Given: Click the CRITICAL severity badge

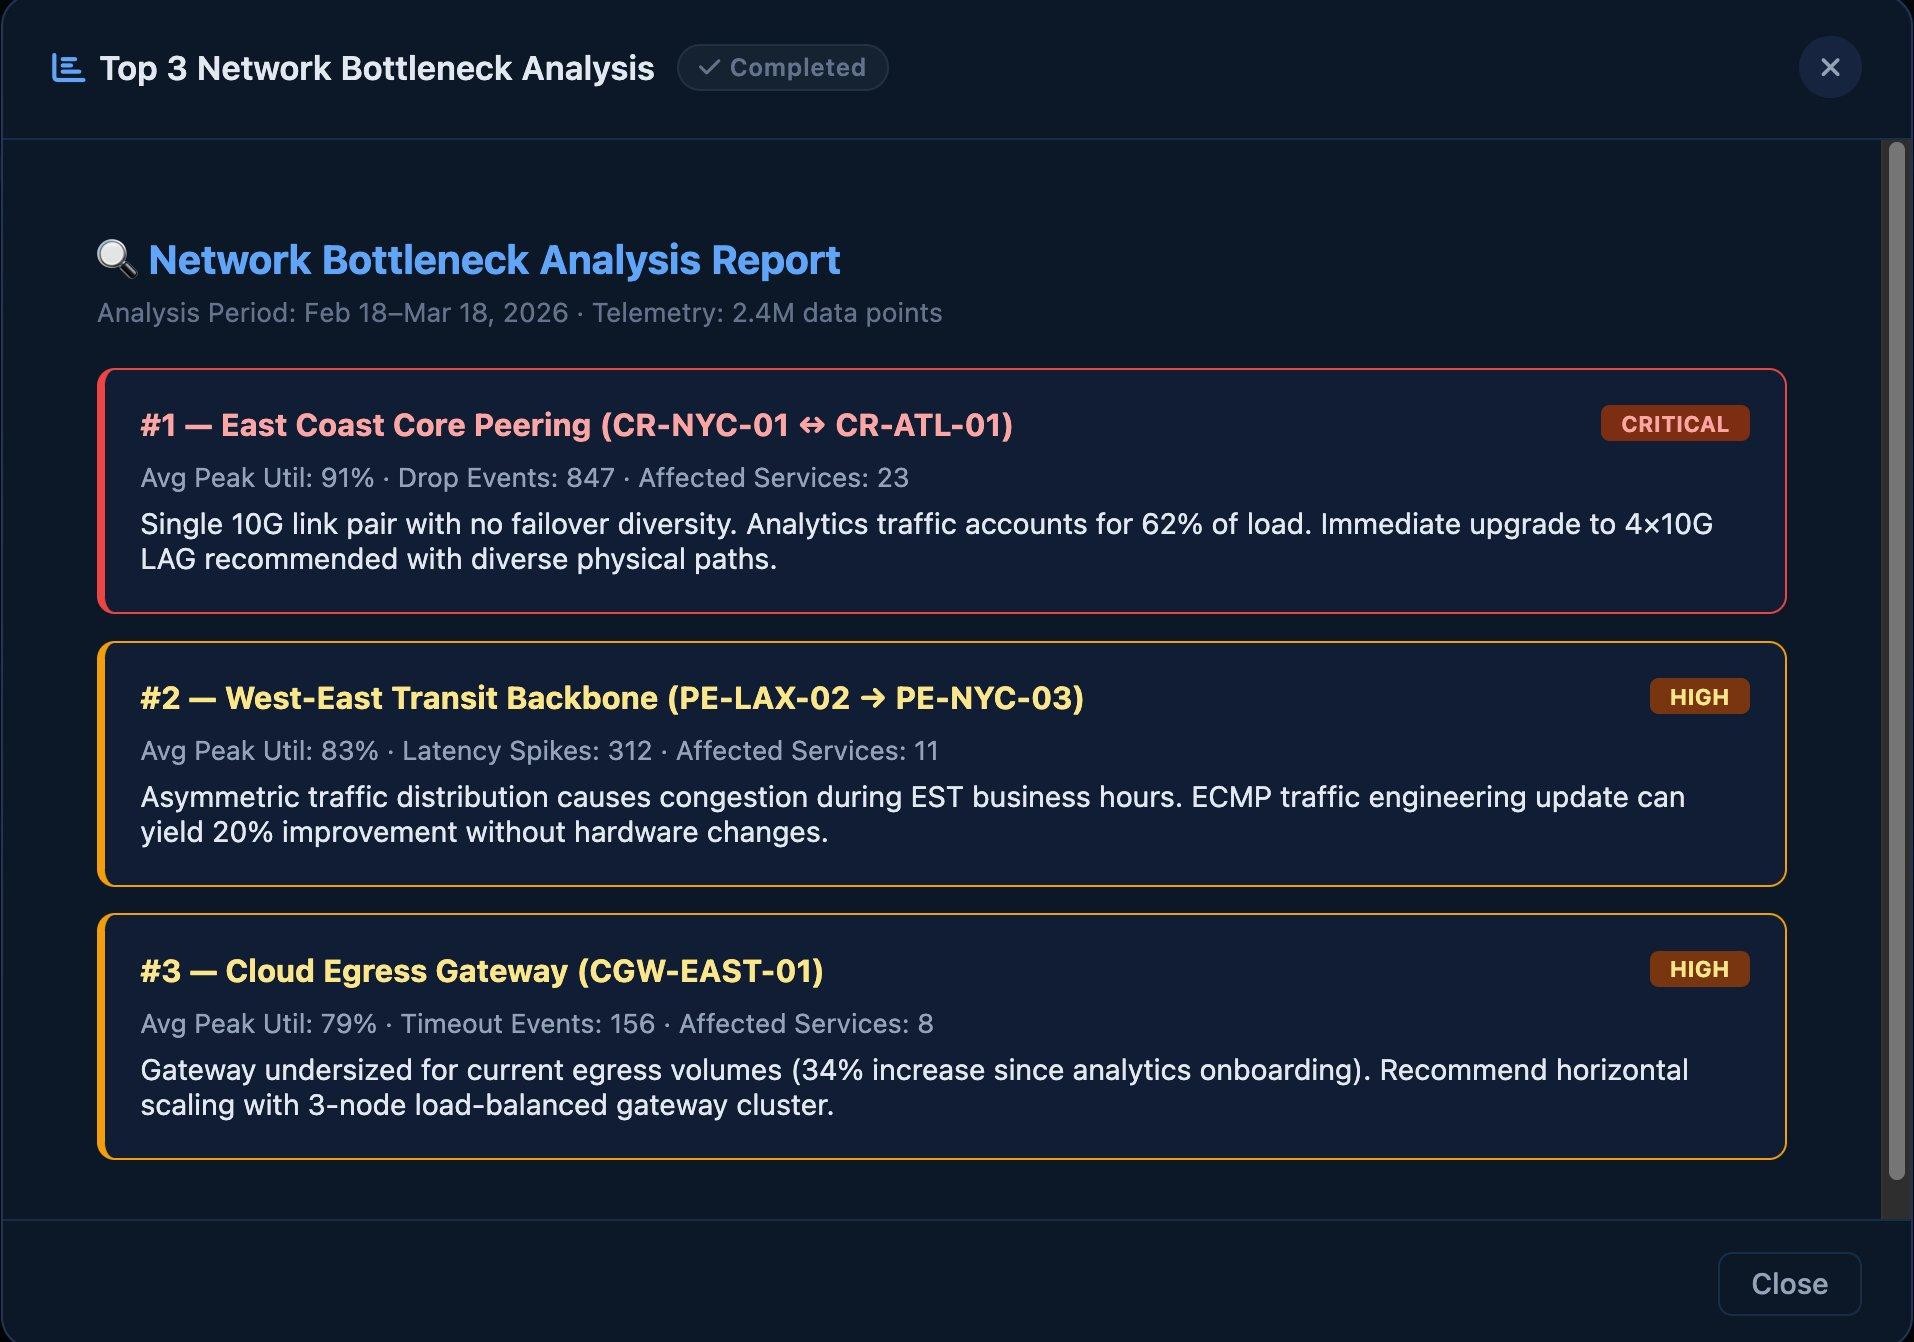Looking at the screenshot, I should (1674, 424).
